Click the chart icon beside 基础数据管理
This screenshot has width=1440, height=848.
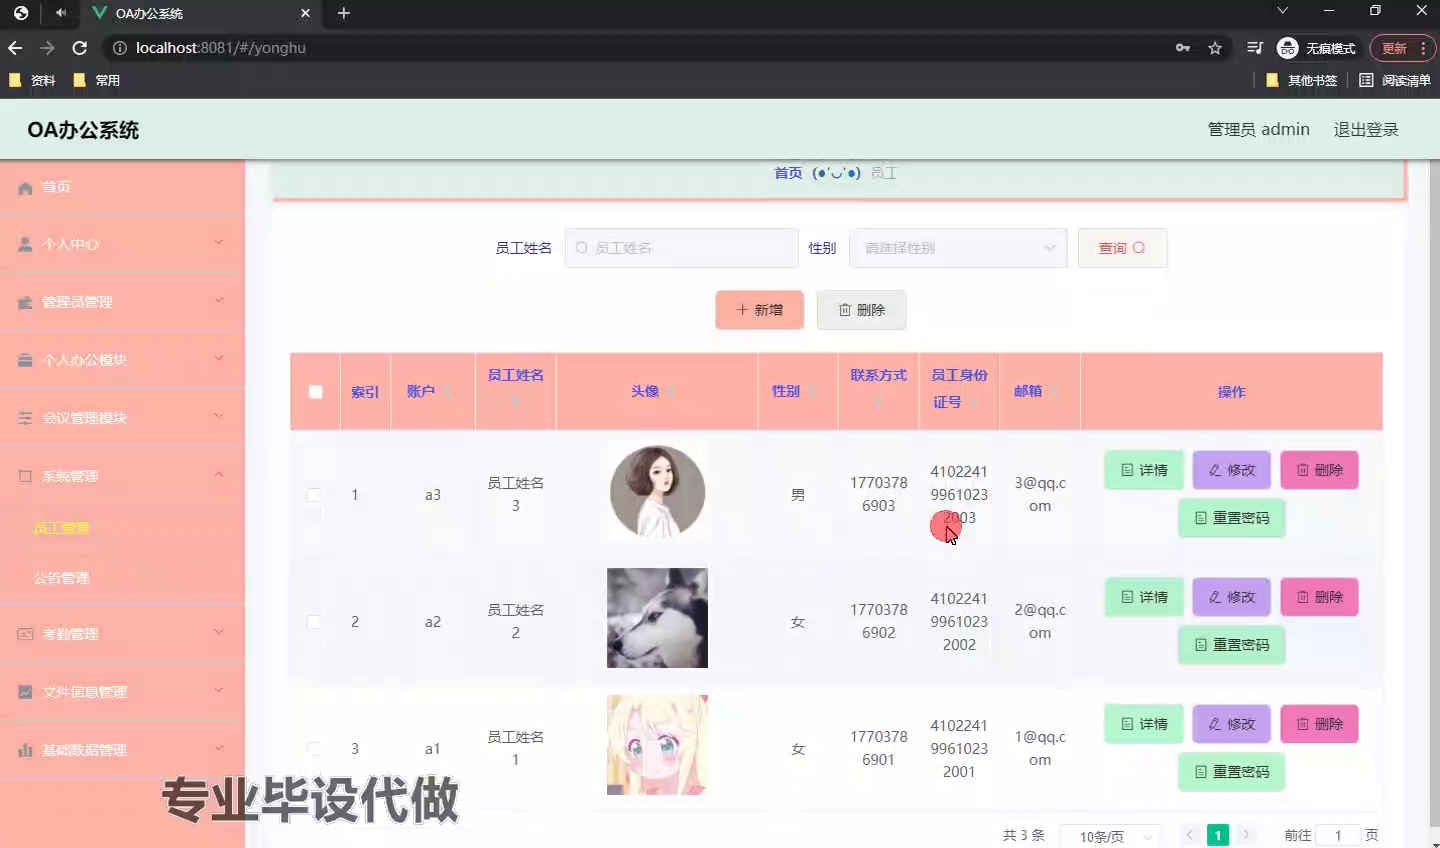[x=25, y=750]
